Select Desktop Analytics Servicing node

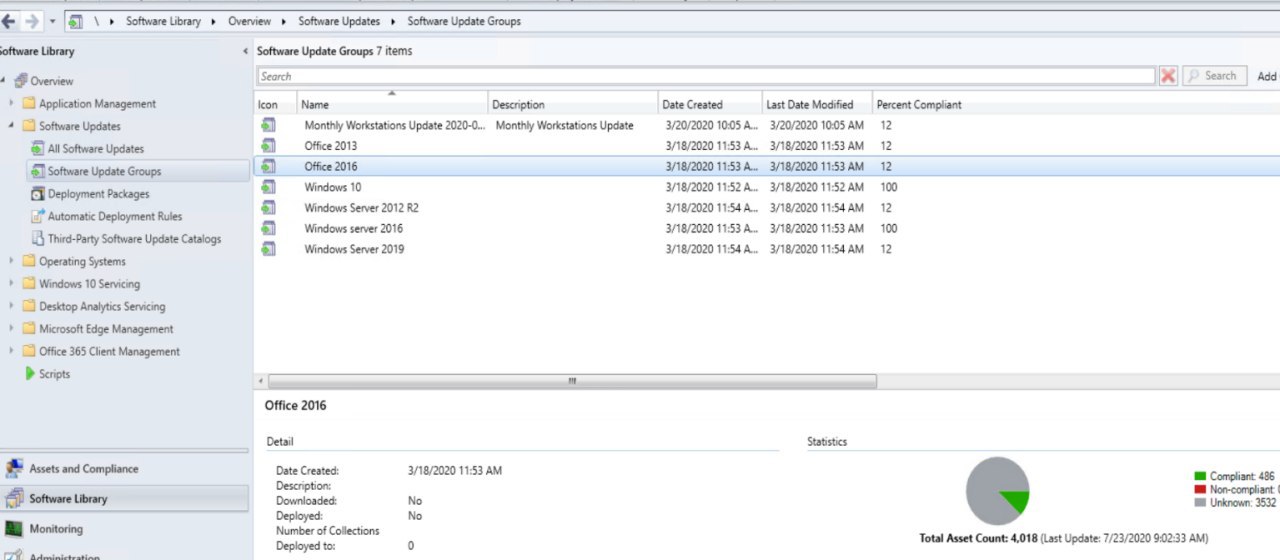[102, 306]
